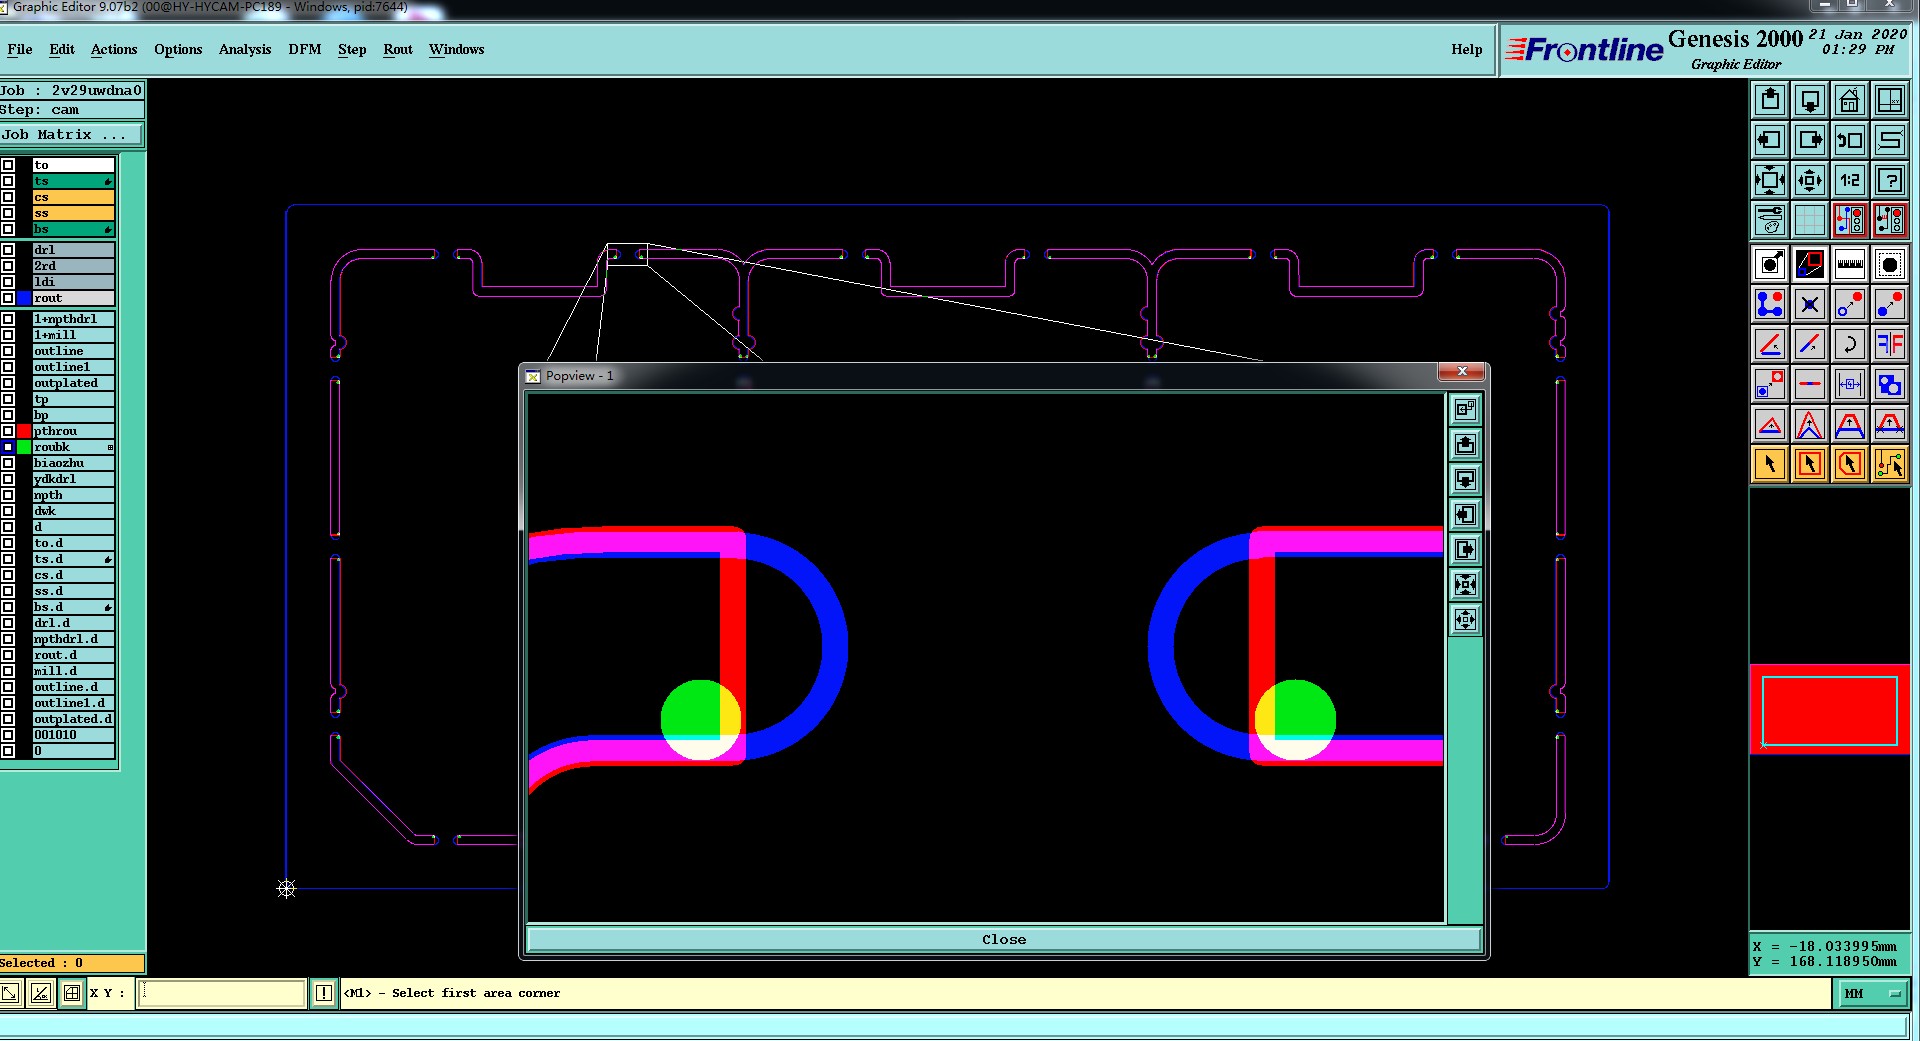Click the grid display icon

tap(1810, 220)
